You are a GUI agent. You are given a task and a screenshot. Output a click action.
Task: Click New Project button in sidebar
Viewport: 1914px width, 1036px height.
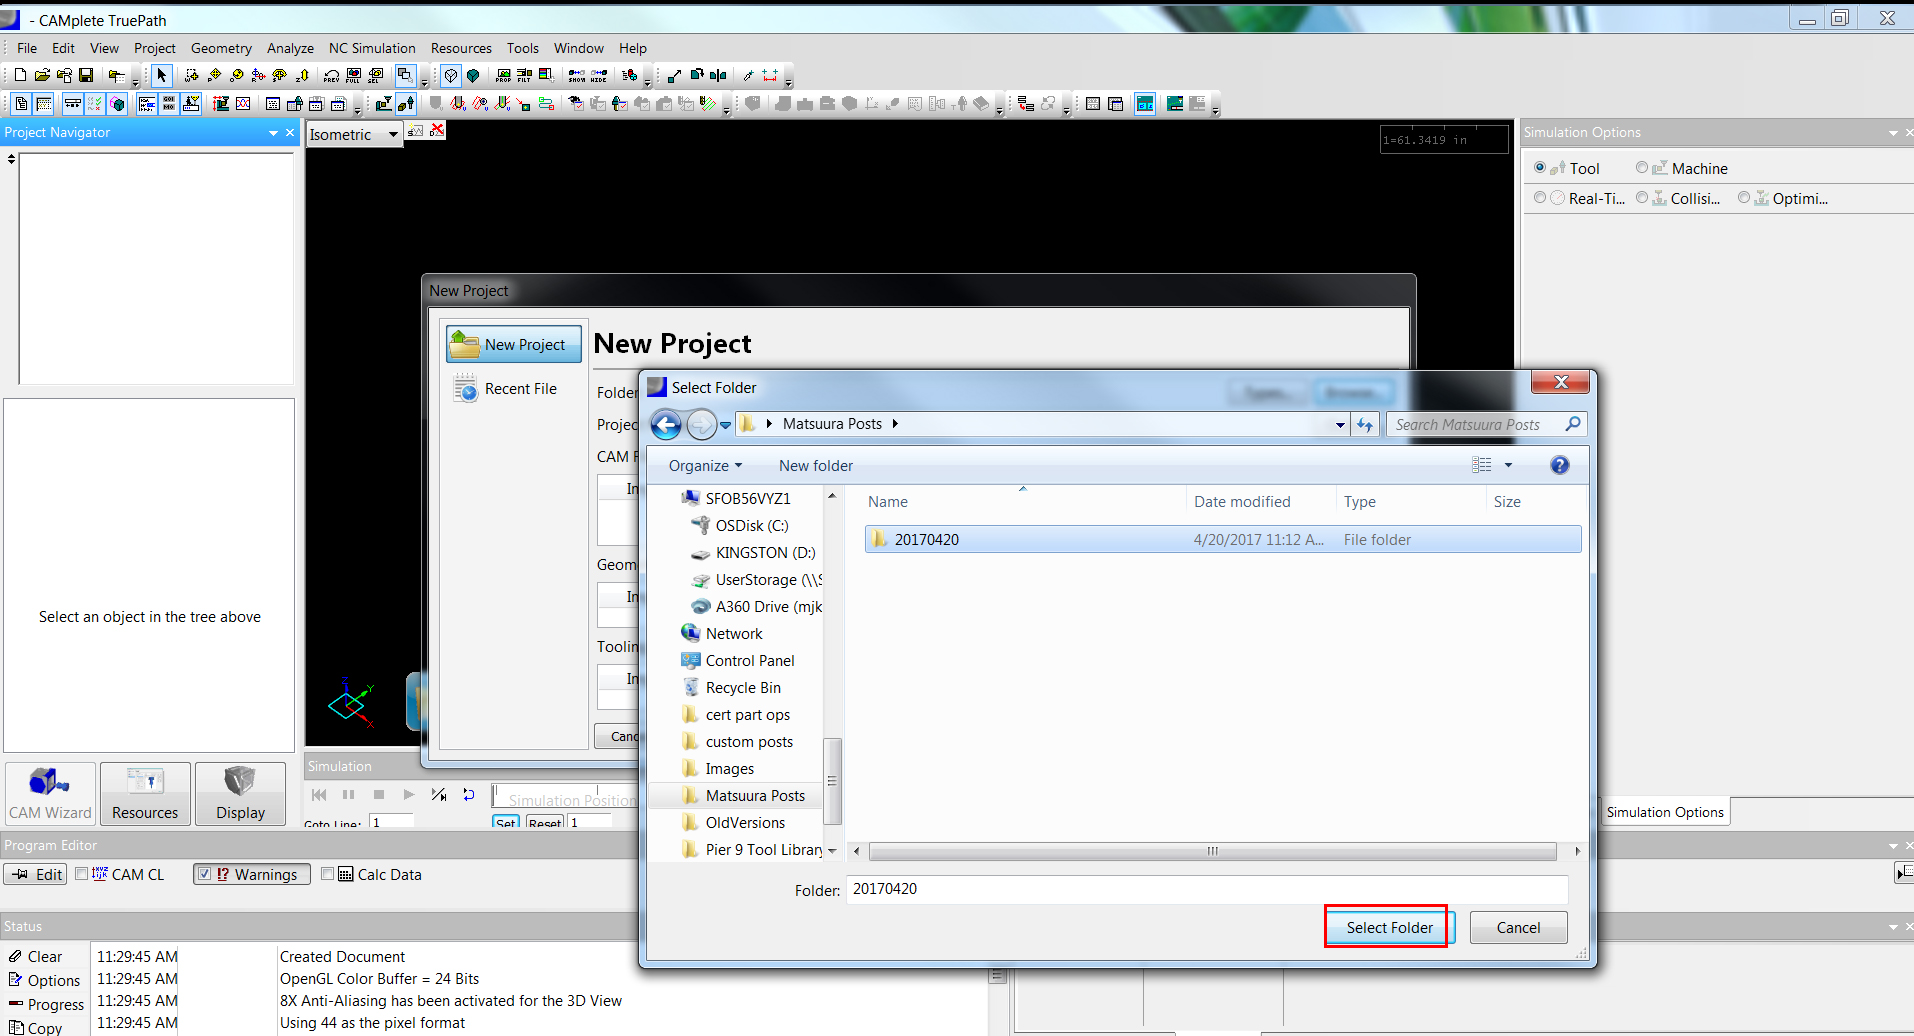click(x=514, y=344)
